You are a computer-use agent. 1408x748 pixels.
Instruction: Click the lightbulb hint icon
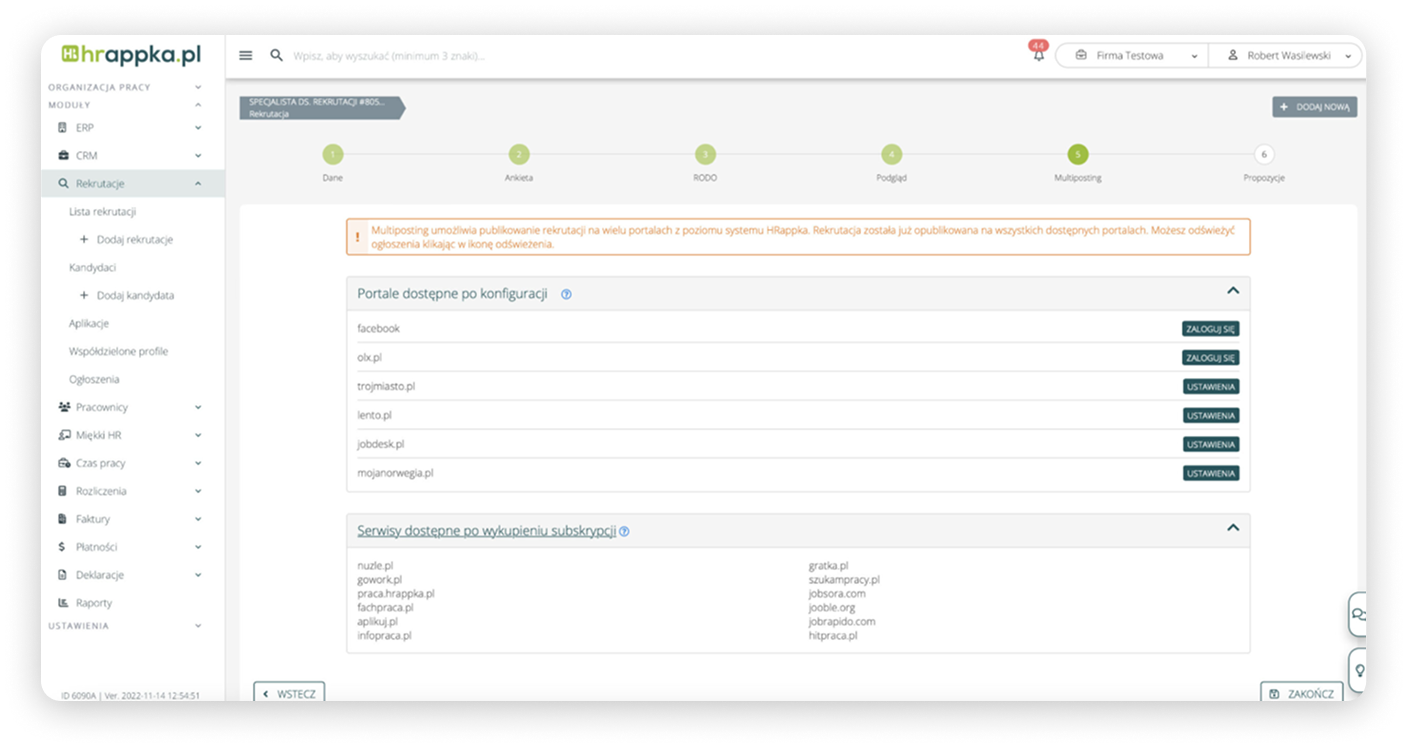[x=1358, y=669]
